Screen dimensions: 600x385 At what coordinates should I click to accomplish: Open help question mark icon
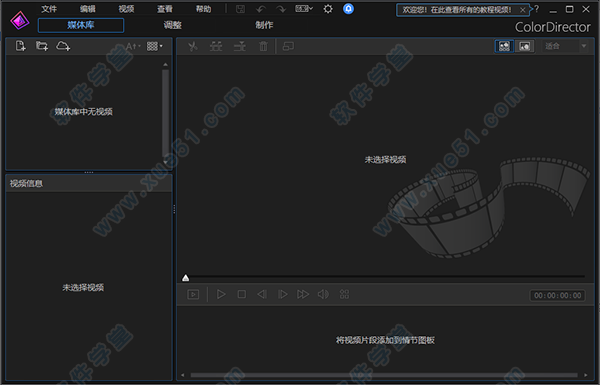536,9
